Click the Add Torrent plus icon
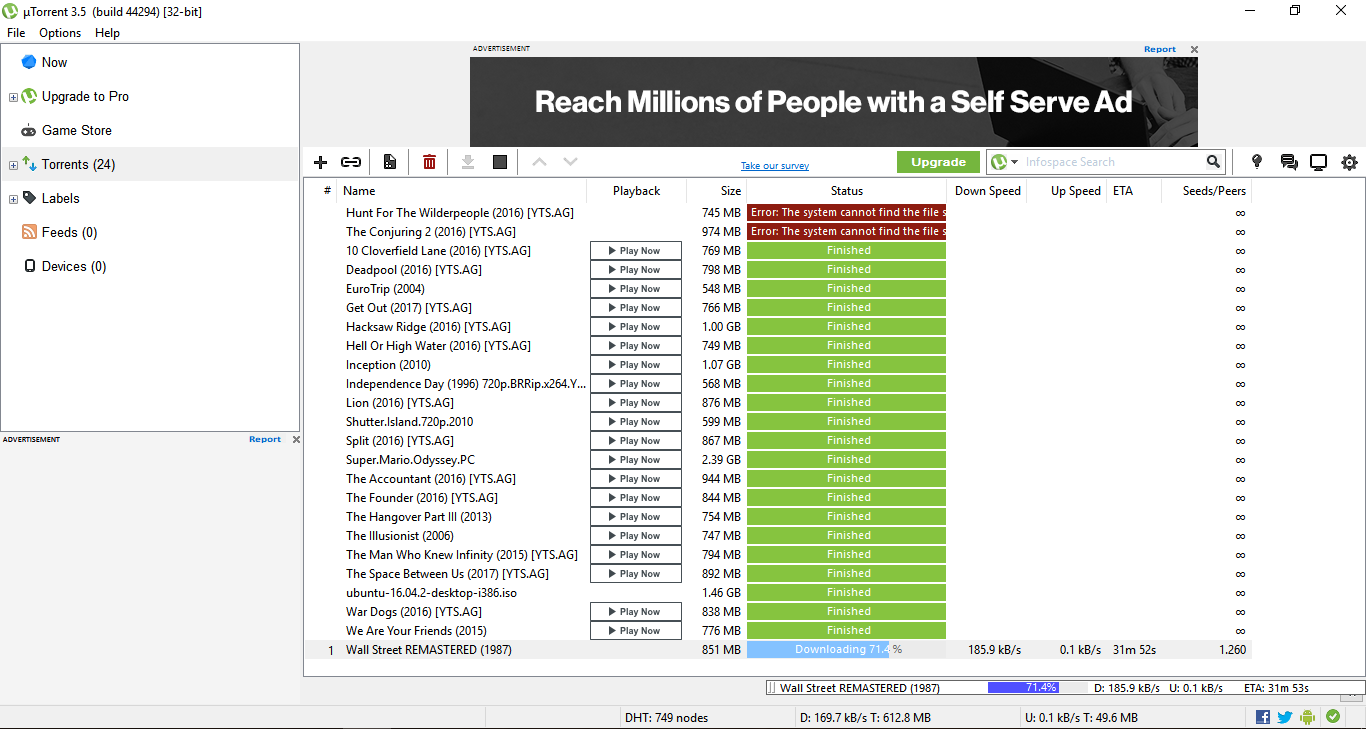Viewport: 1366px width, 729px height. [320, 162]
